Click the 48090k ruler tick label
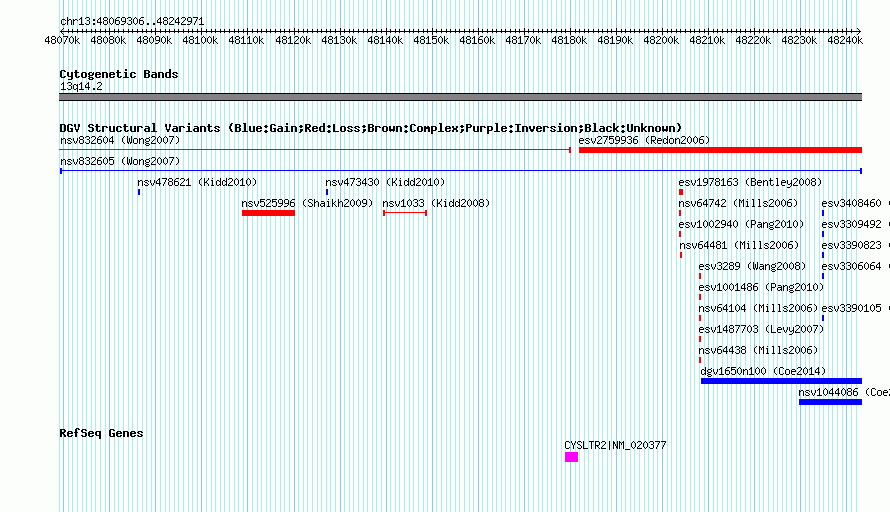The height and width of the screenshot is (512, 890). 154,40
